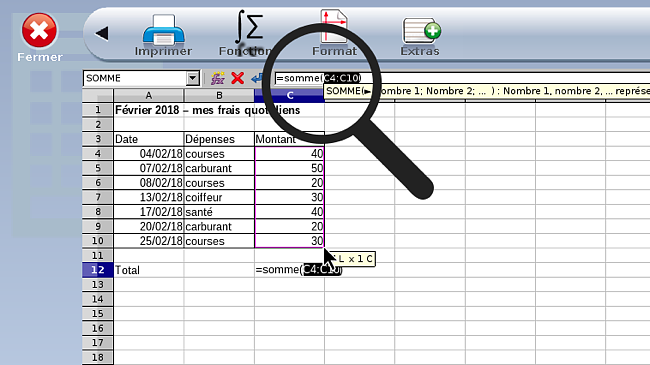
Task: Click the 'Montant' header cell
Action: (x=289, y=139)
